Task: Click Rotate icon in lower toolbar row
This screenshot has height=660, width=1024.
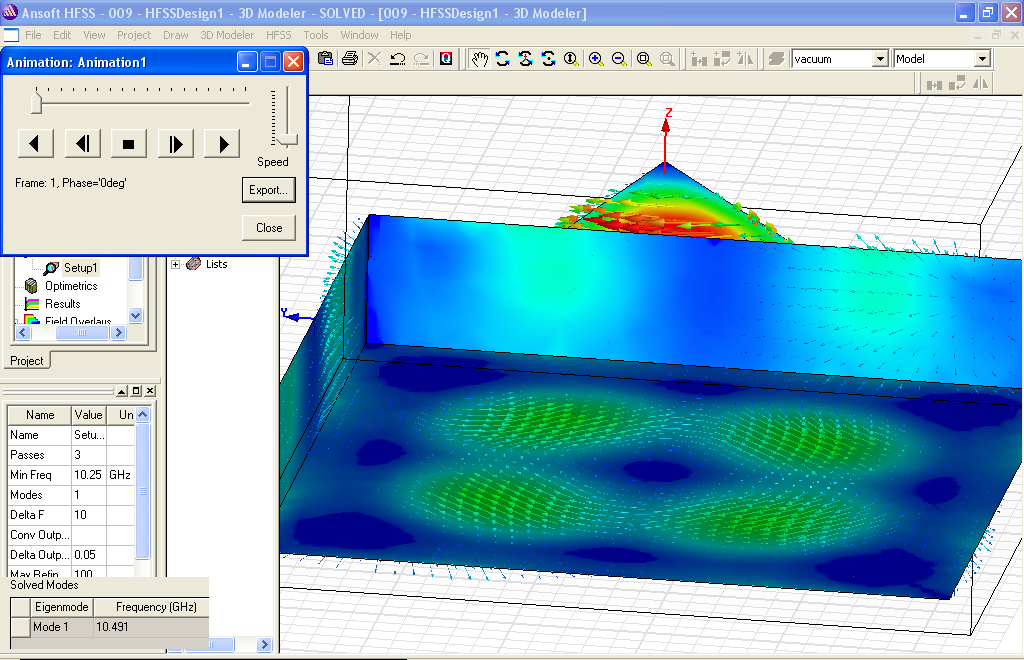Action: pyautogui.click(x=957, y=84)
